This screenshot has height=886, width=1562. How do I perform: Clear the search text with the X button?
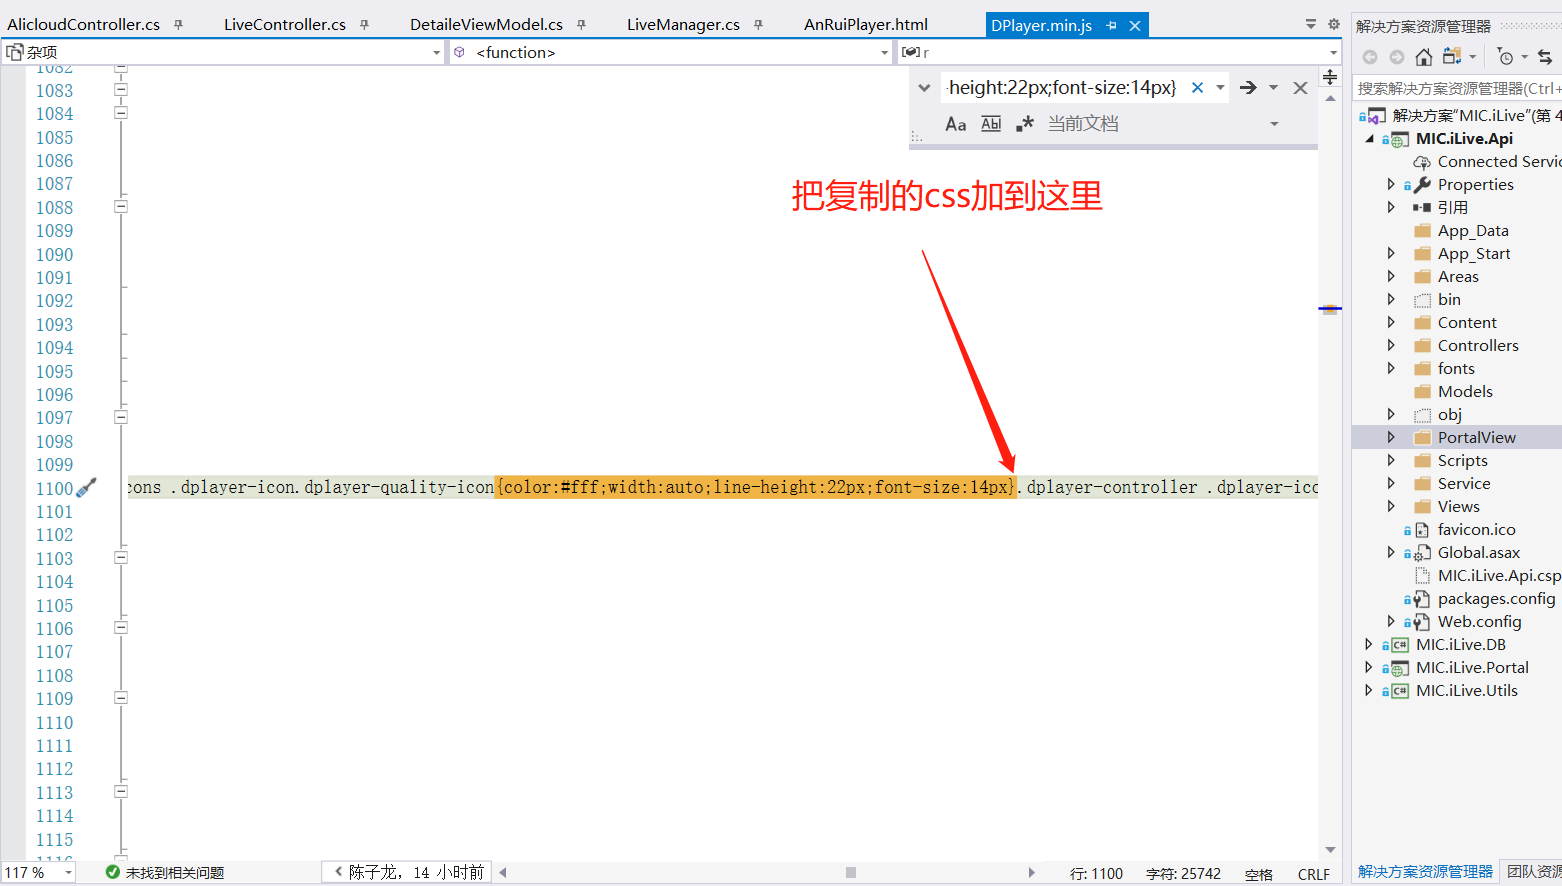1198,87
